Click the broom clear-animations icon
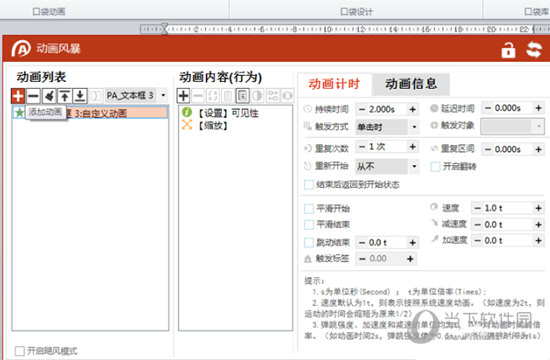Screen dimensions: 550x360 [49, 95]
